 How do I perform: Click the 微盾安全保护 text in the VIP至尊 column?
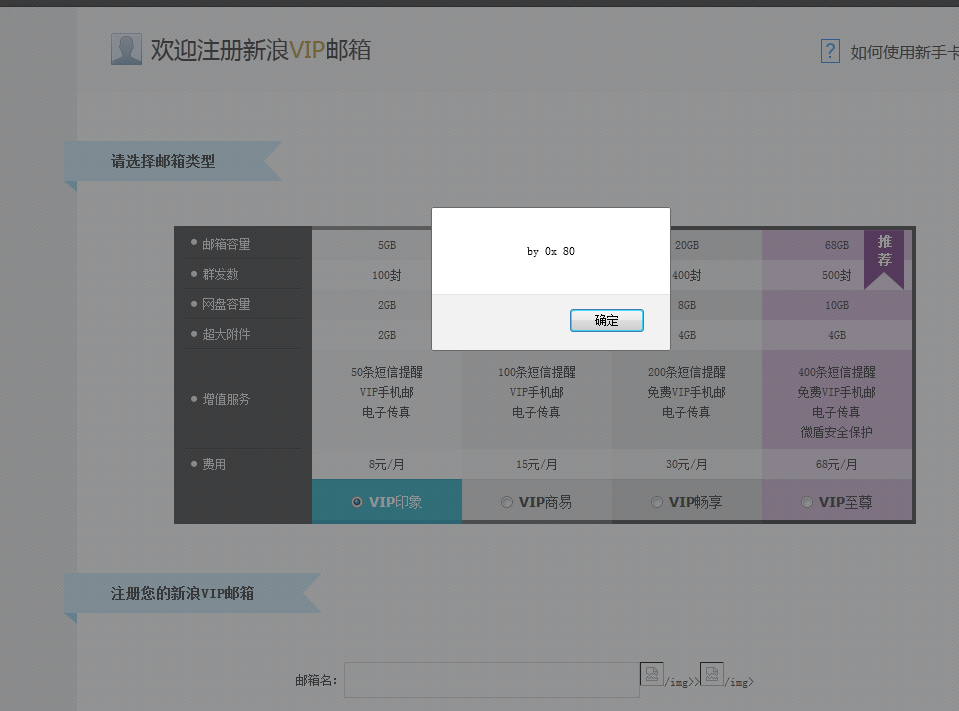[837, 432]
